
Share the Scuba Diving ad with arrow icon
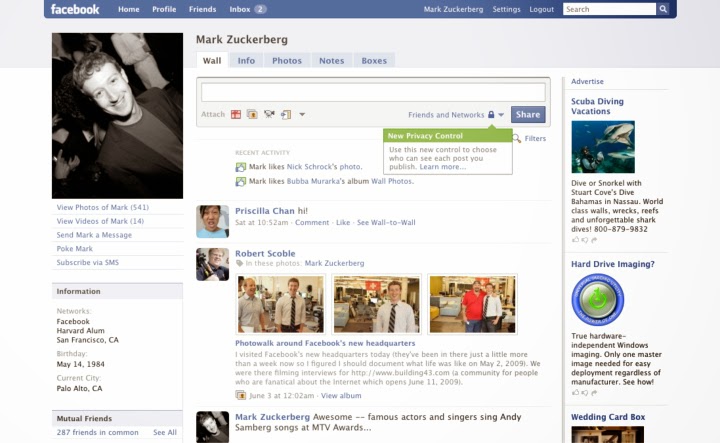pyautogui.click(x=594, y=240)
